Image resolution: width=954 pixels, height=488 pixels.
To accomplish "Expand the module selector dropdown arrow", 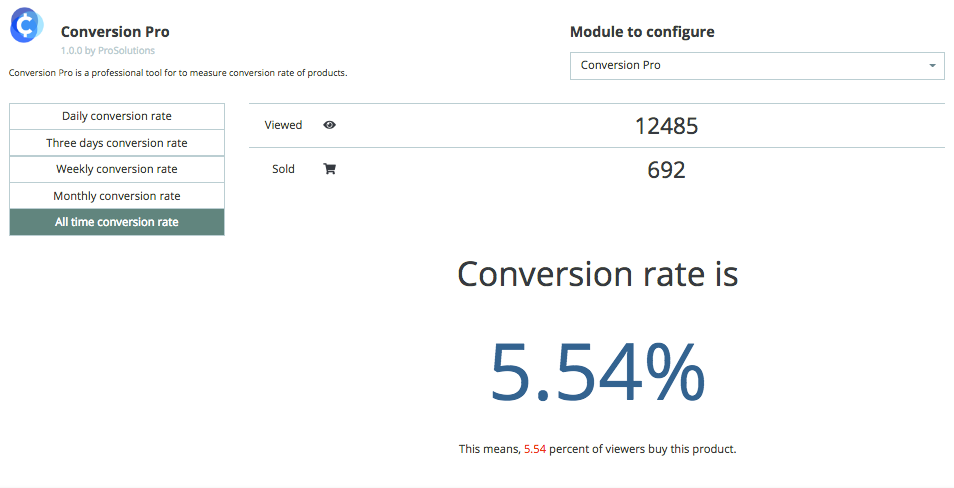I will tap(932, 66).
